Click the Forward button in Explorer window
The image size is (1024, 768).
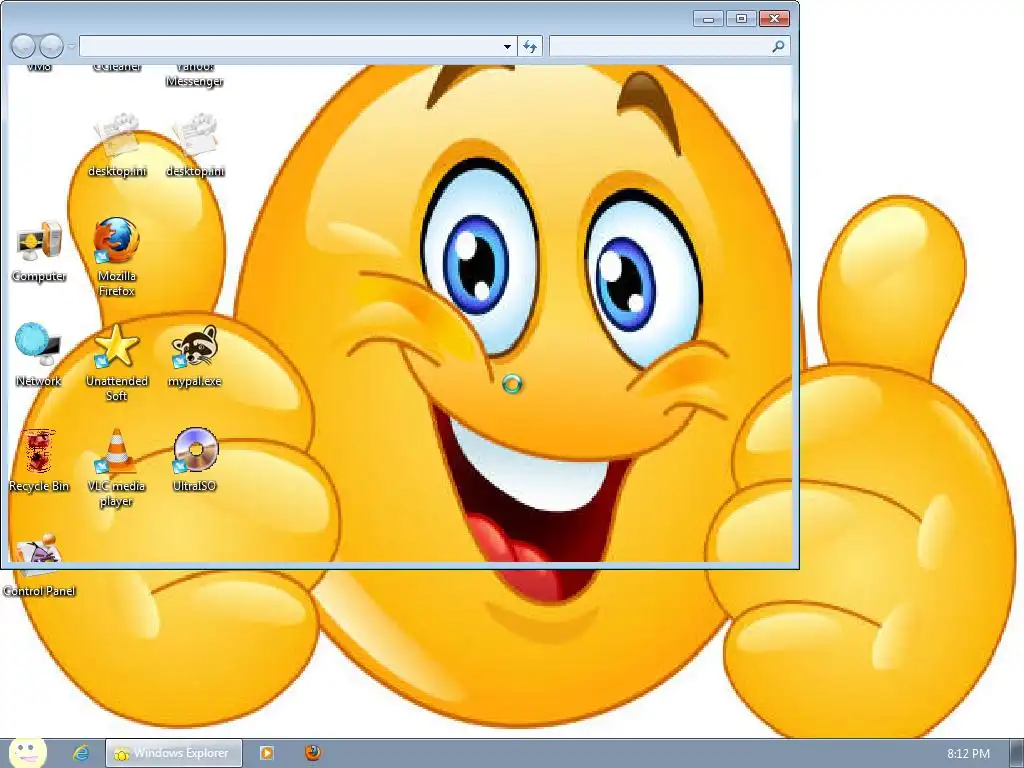tap(51, 46)
